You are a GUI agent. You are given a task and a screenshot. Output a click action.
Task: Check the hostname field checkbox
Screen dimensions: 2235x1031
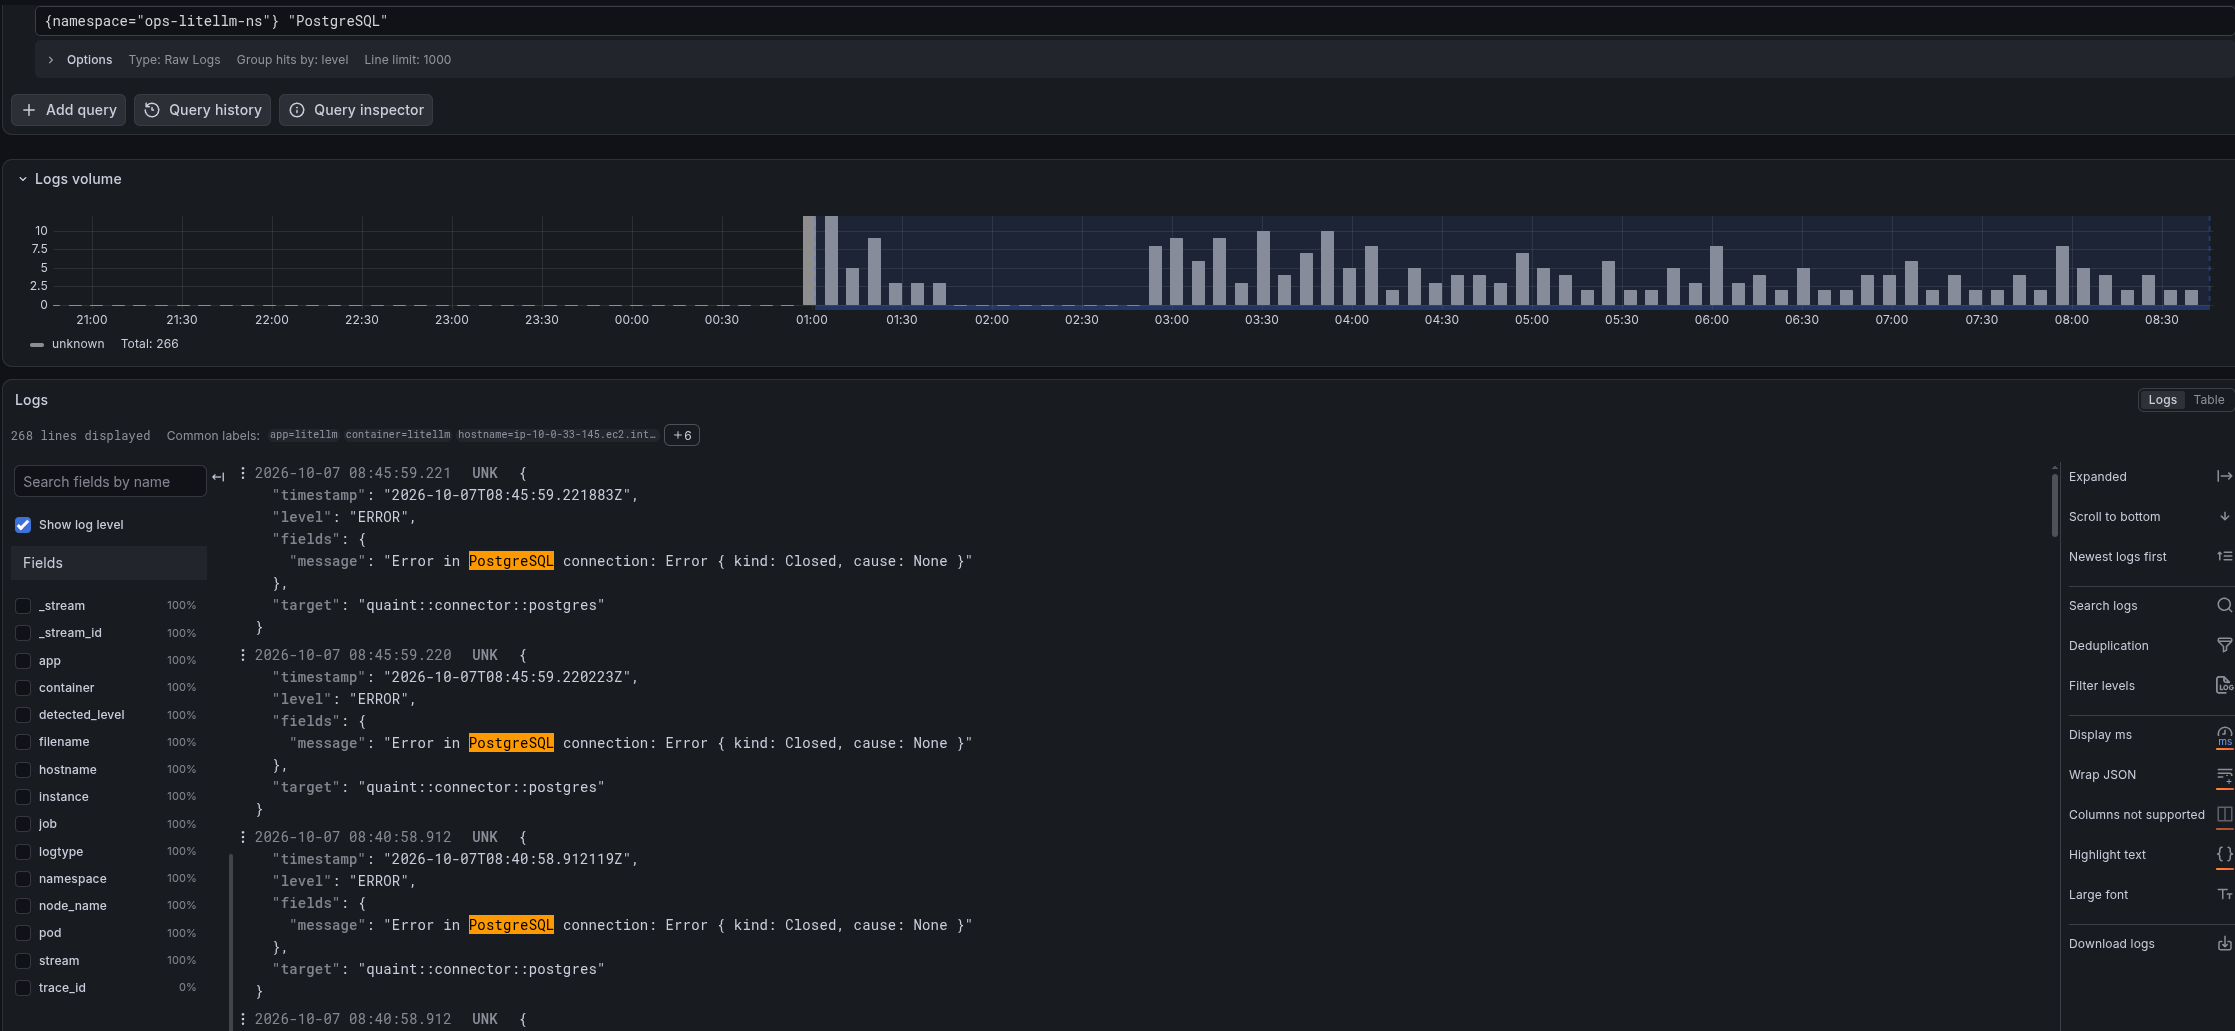click(x=23, y=770)
